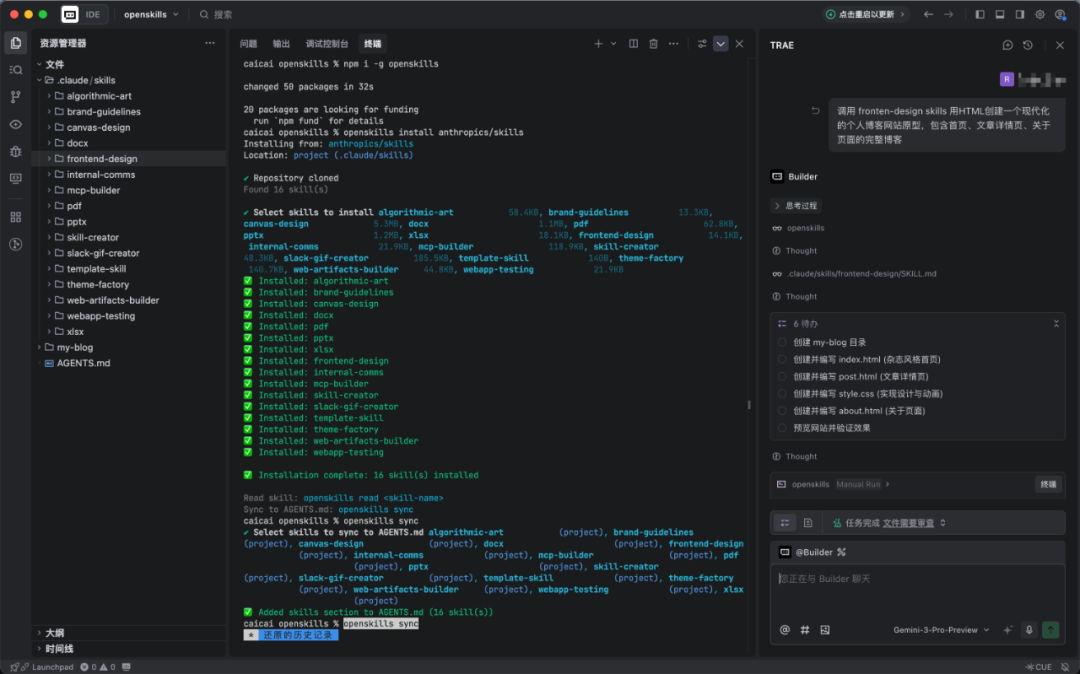Navigate forward with right arrow in title bar
Image resolution: width=1080 pixels, height=674 pixels.
(x=948, y=14)
